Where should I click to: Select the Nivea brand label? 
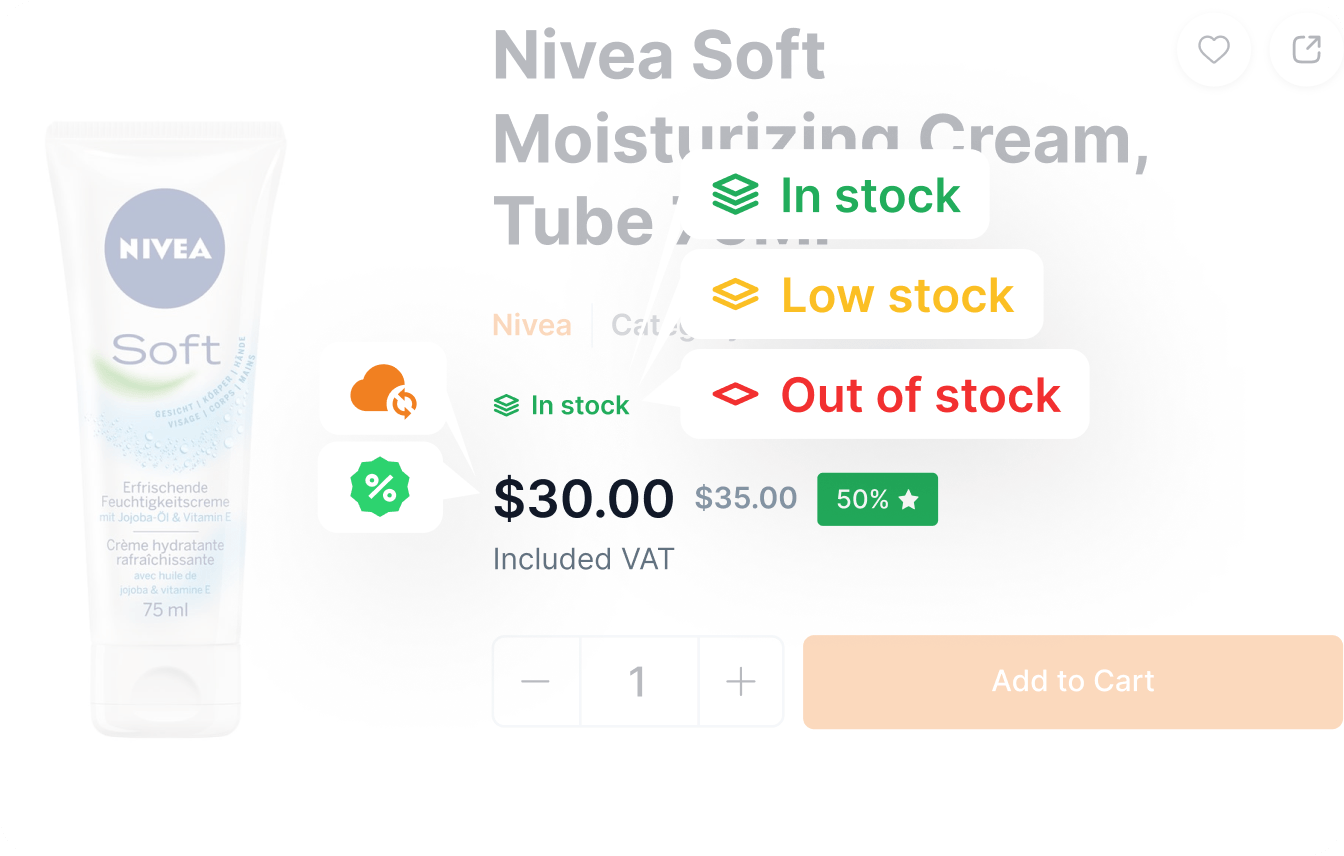[532, 324]
